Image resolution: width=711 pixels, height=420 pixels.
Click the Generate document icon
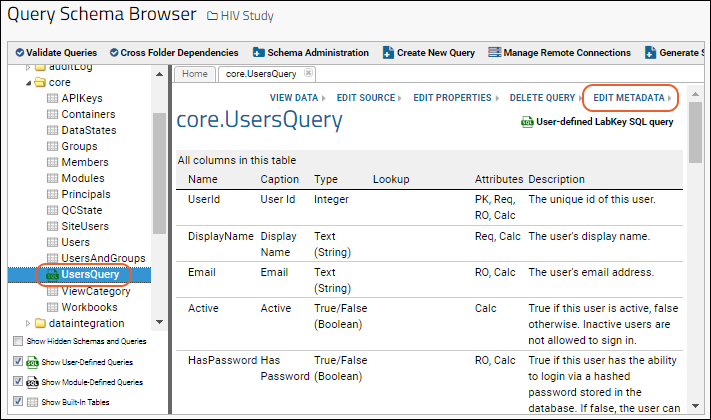point(650,53)
